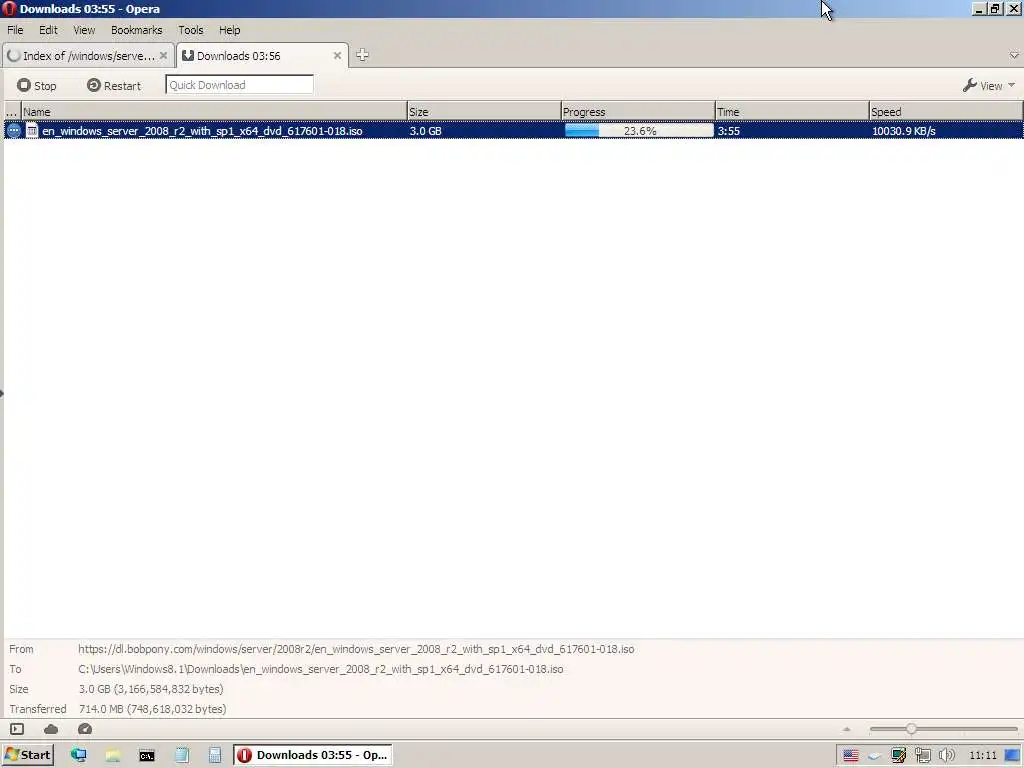
Task: Click the system clock showing 11:11
Action: click(982, 756)
